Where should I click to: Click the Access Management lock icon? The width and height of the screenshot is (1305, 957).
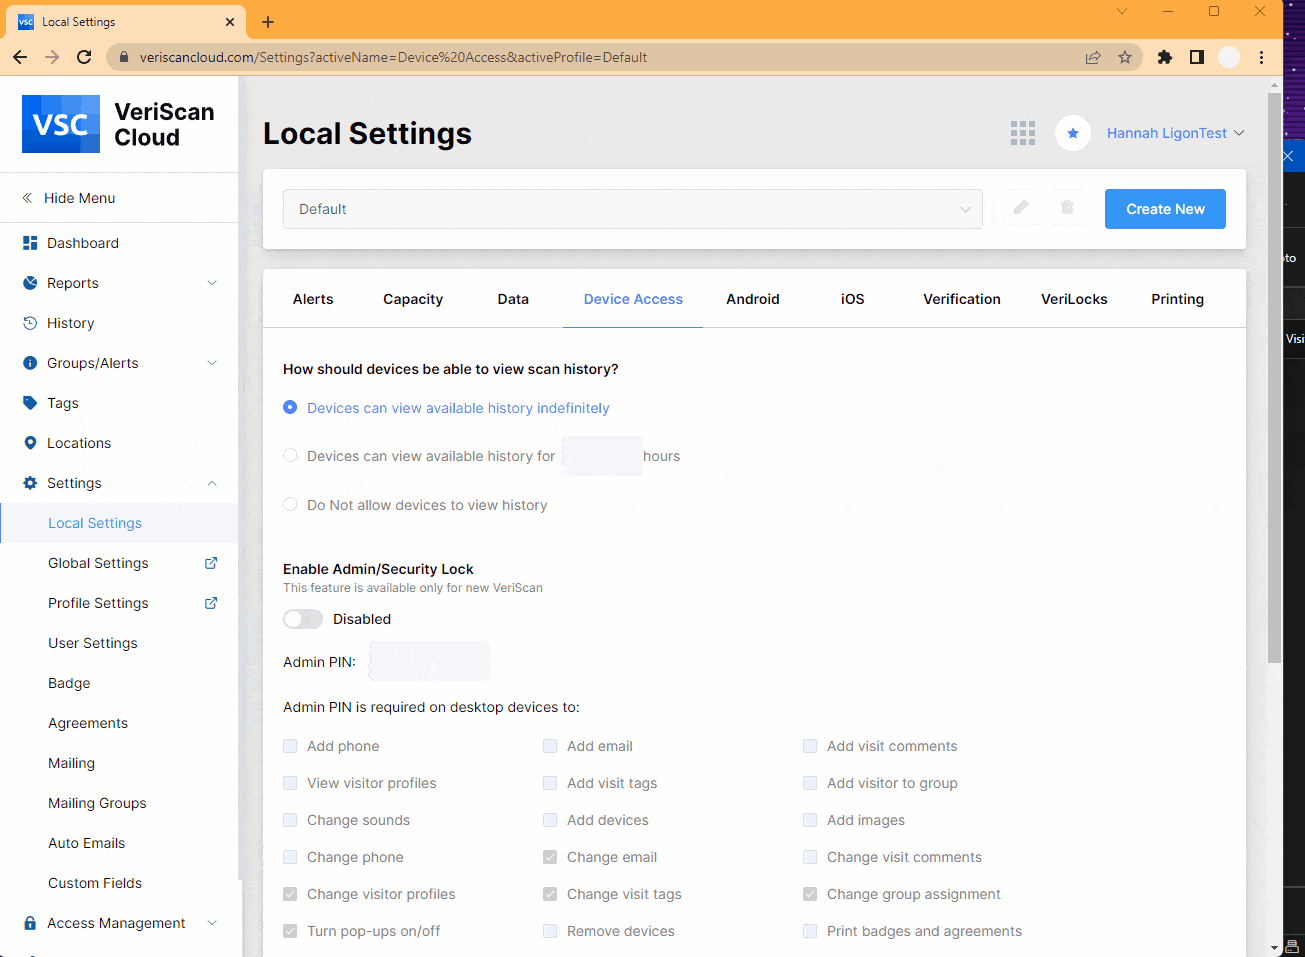pos(30,923)
